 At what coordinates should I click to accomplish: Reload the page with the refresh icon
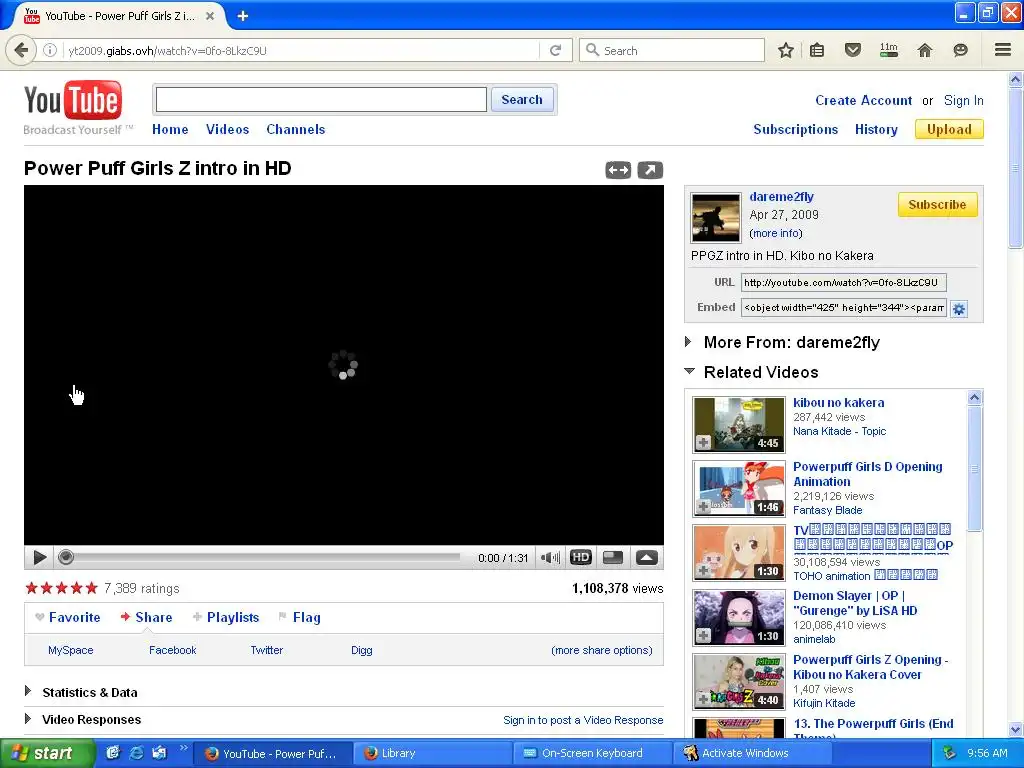click(x=556, y=50)
